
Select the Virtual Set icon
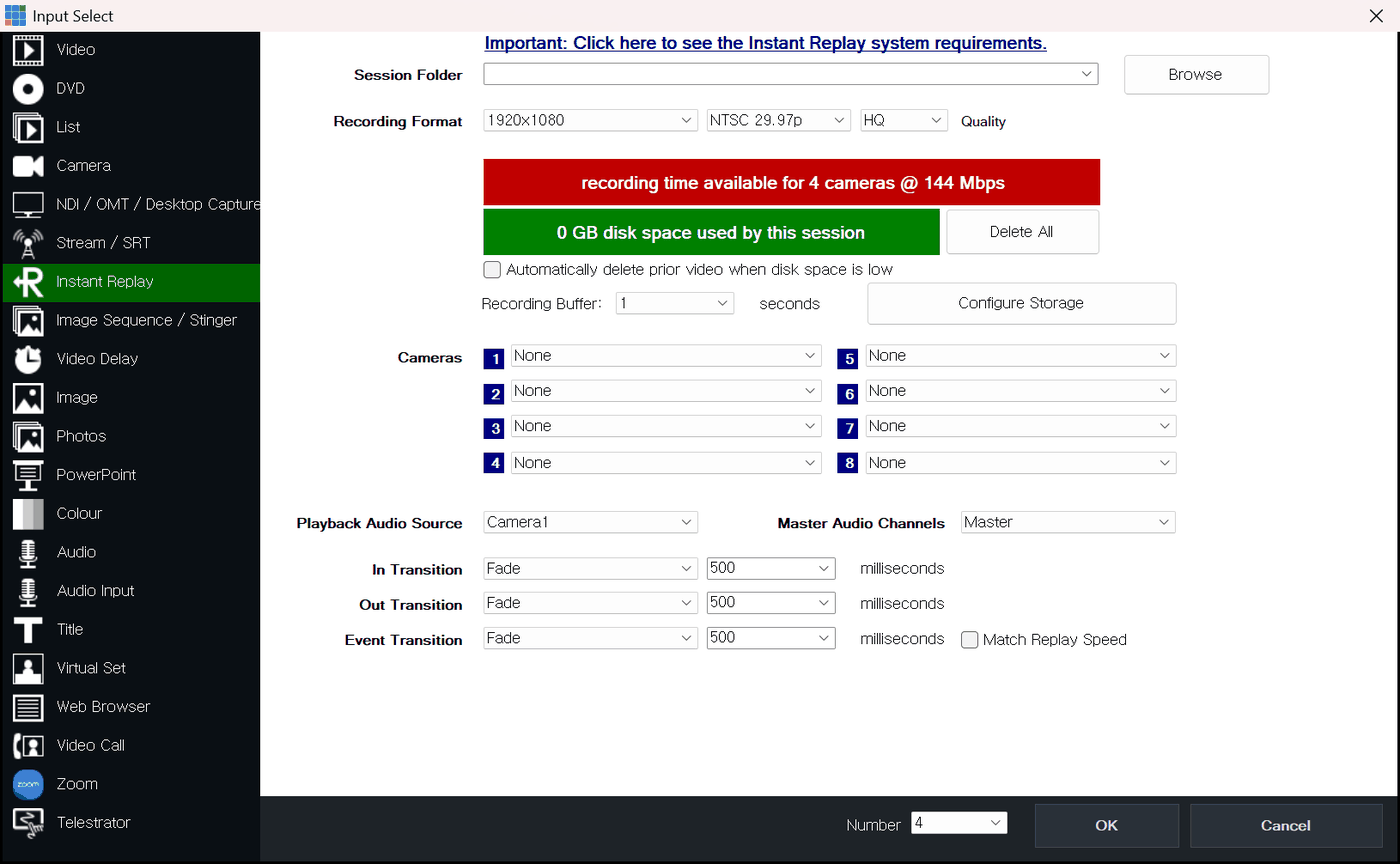point(28,668)
